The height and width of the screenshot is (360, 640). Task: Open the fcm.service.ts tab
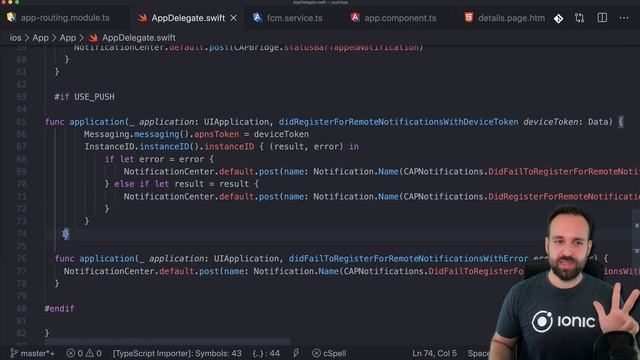[x=294, y=18]
